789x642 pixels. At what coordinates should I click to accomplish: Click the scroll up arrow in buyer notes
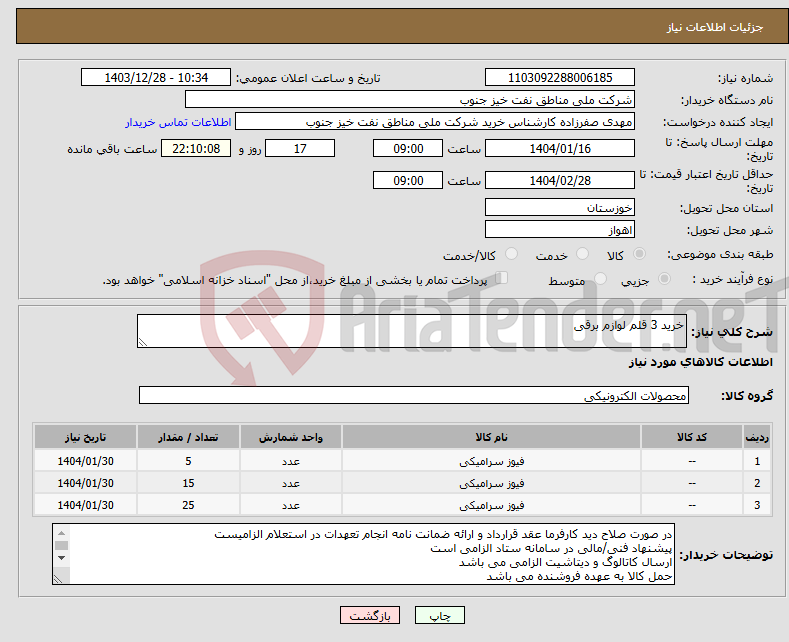61,533
